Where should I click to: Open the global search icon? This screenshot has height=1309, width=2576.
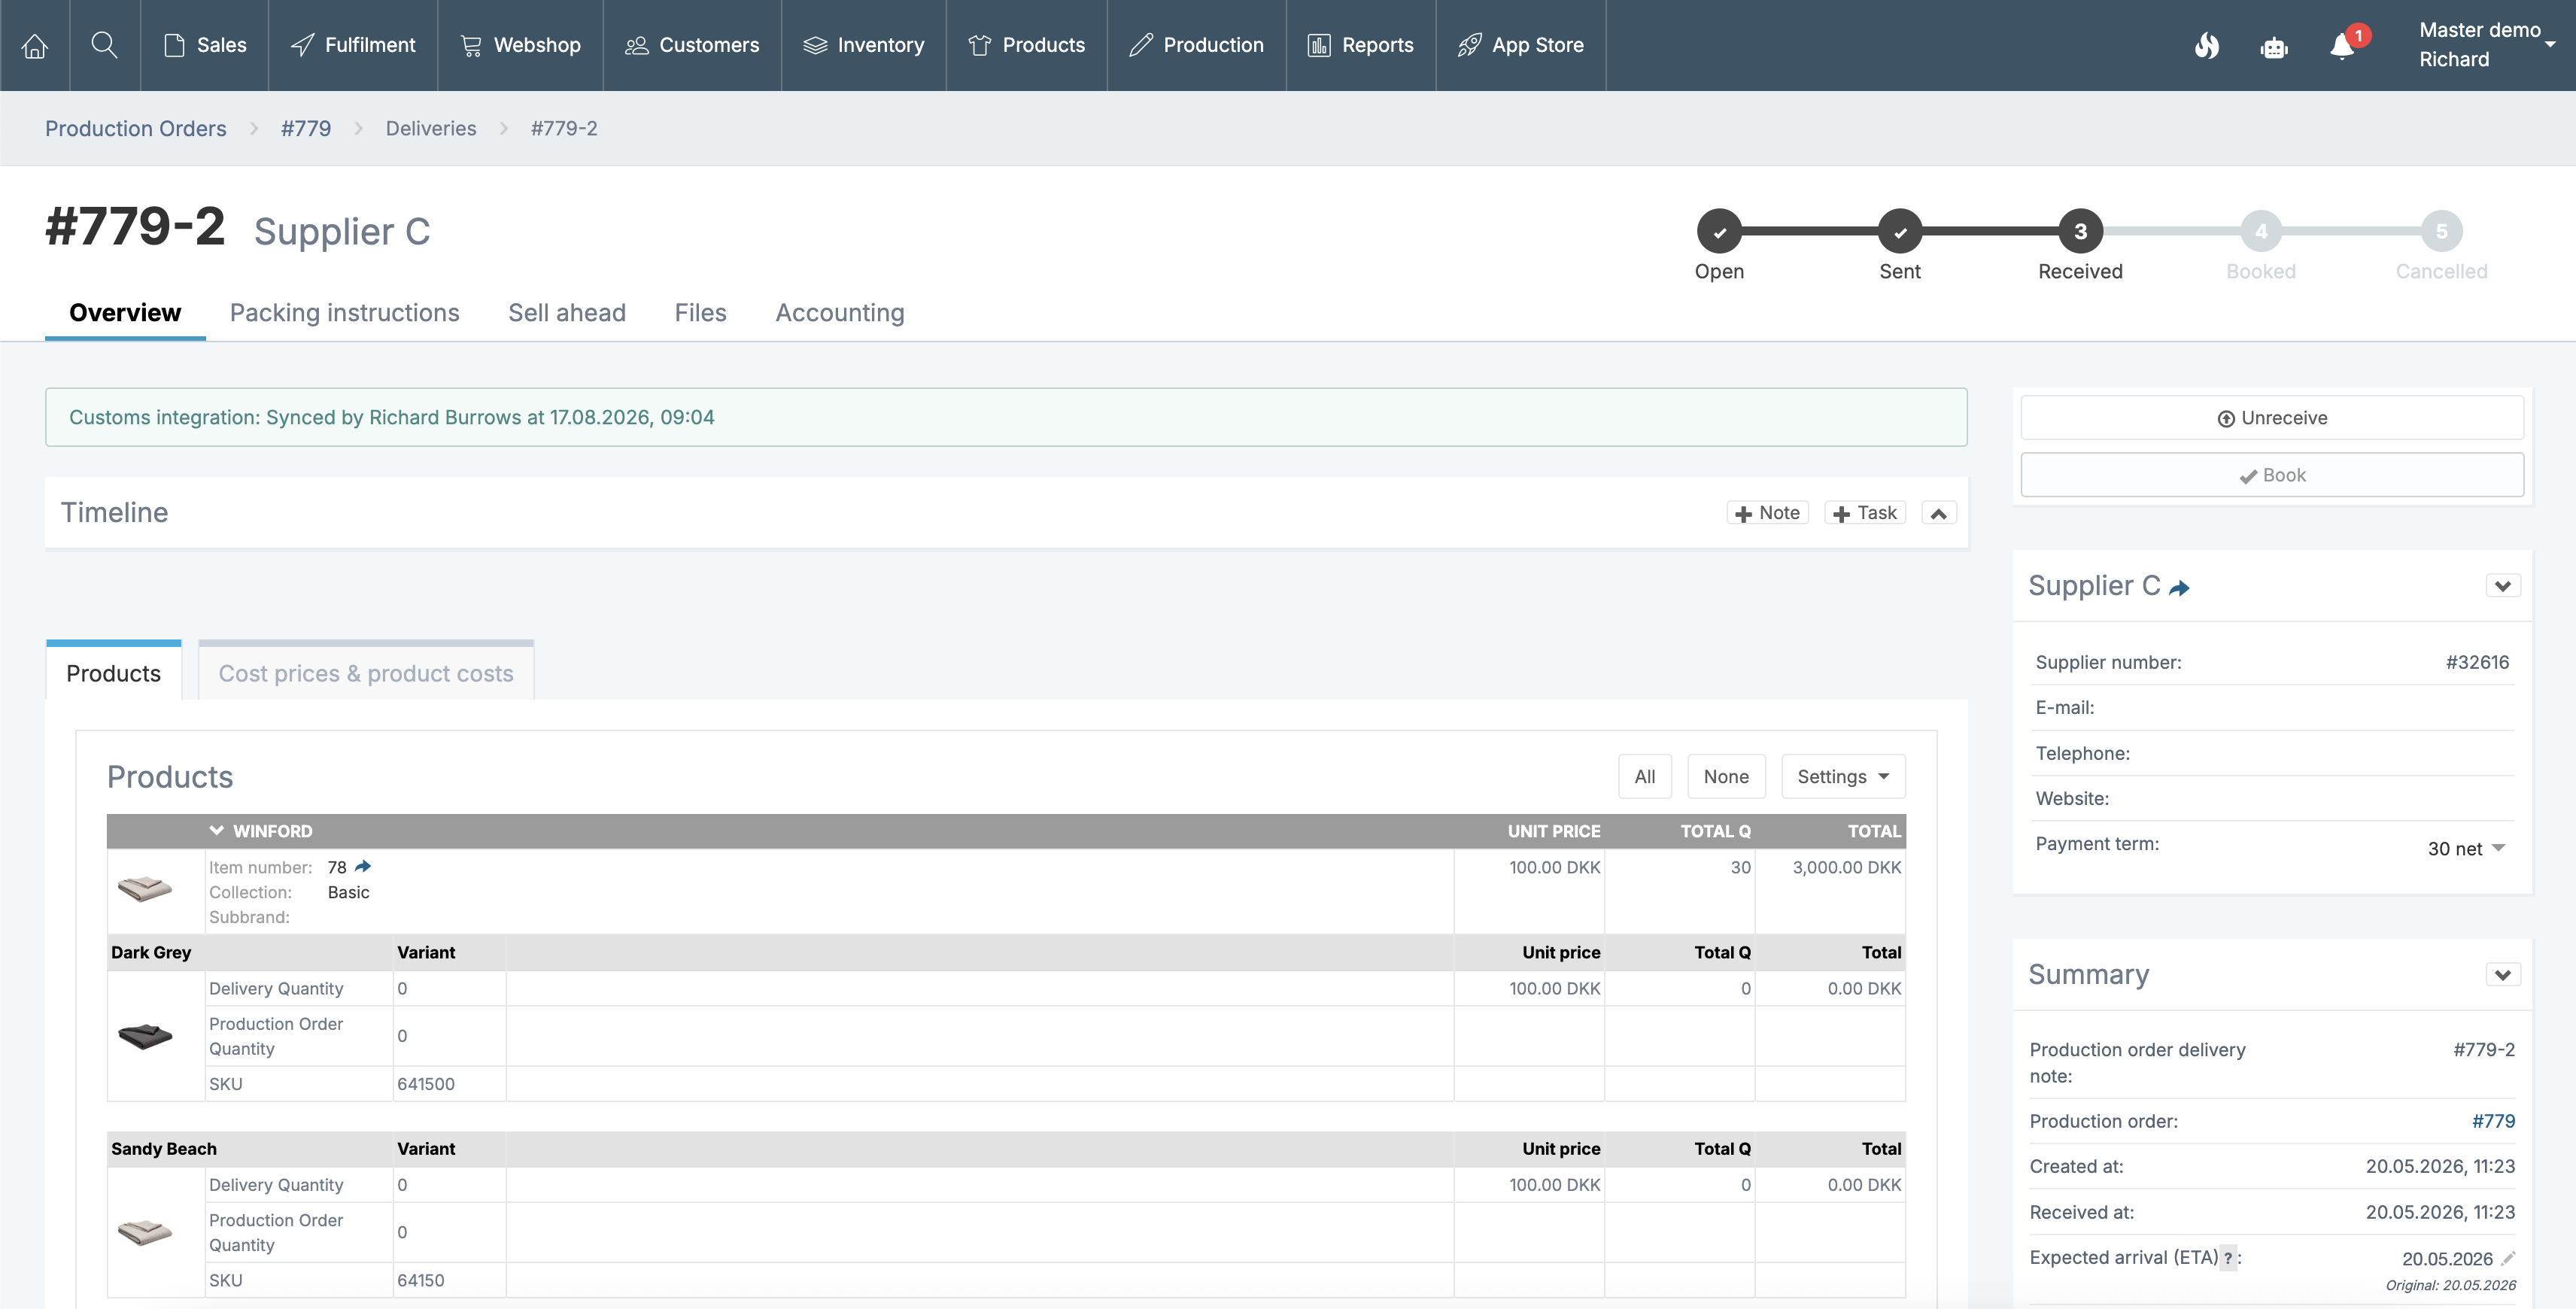(104, 45)
